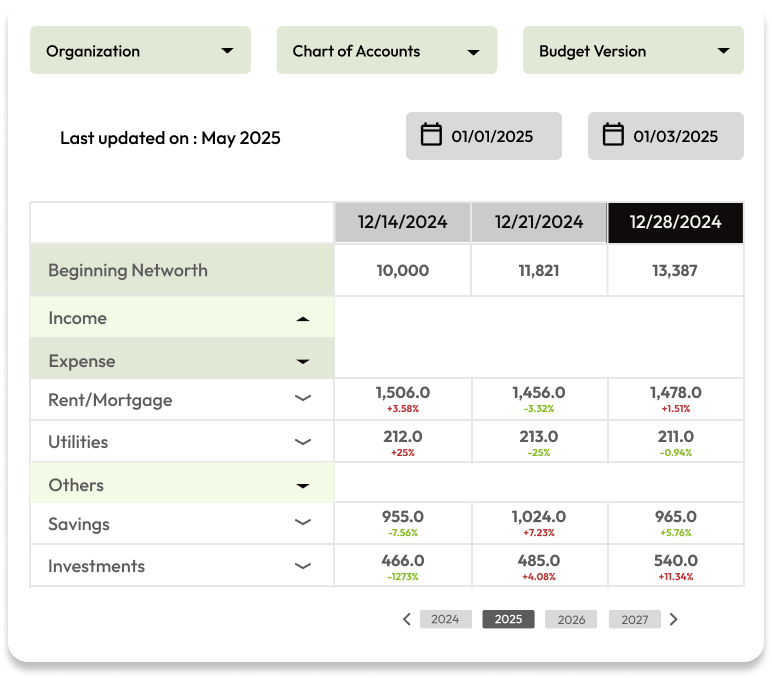Expand the Utilities row chevron
This screenshot has width=772, height=678.
(x=303, y=442)
